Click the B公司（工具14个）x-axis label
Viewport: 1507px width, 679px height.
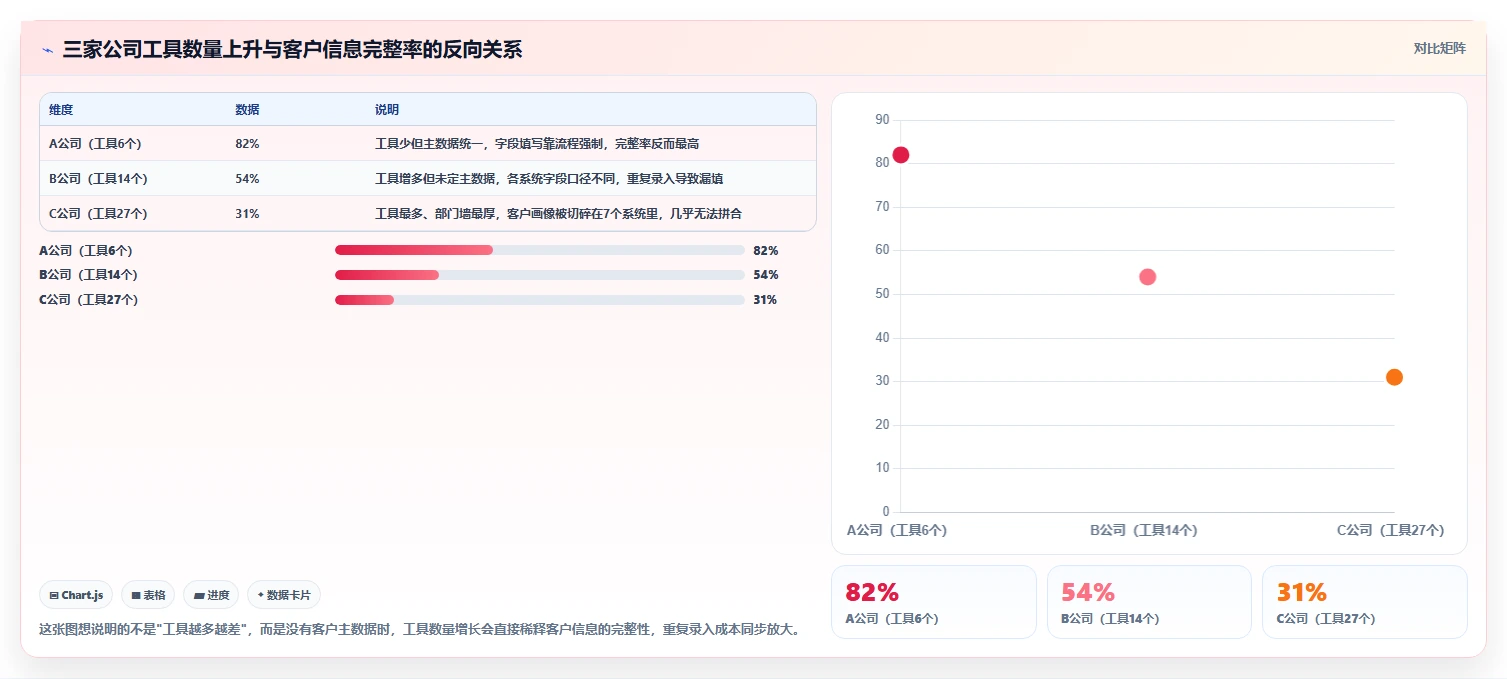pyautogui.click(x=1144, y=531)
